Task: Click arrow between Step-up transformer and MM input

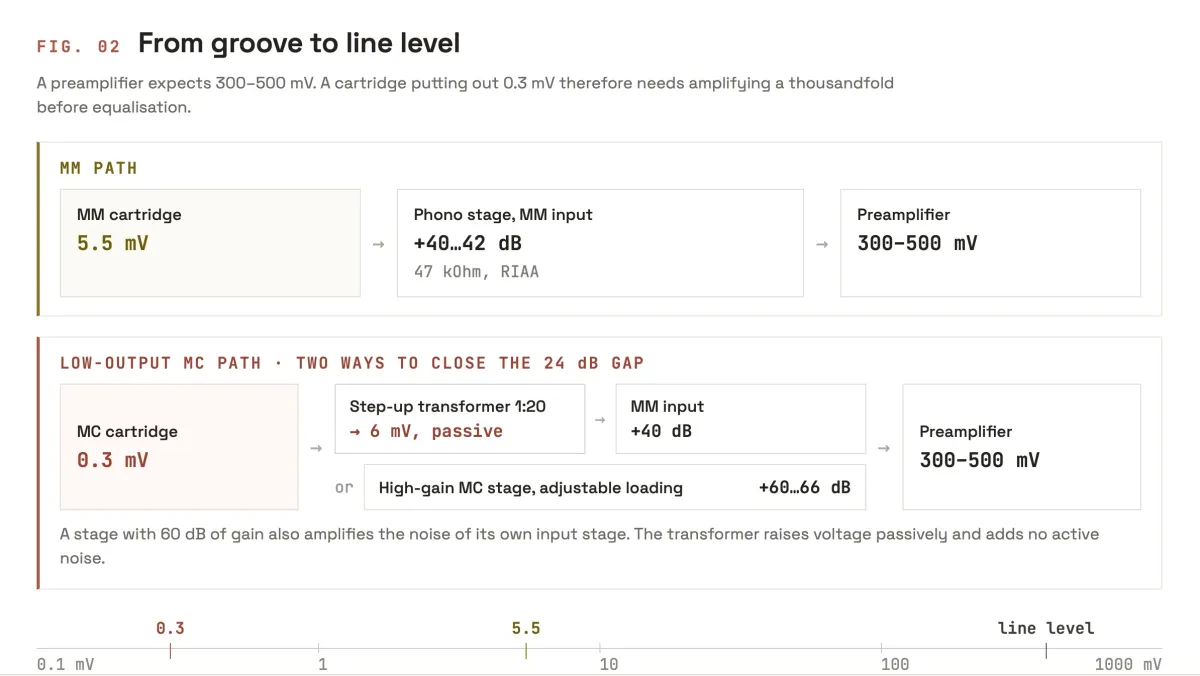Action: (600, 420)
